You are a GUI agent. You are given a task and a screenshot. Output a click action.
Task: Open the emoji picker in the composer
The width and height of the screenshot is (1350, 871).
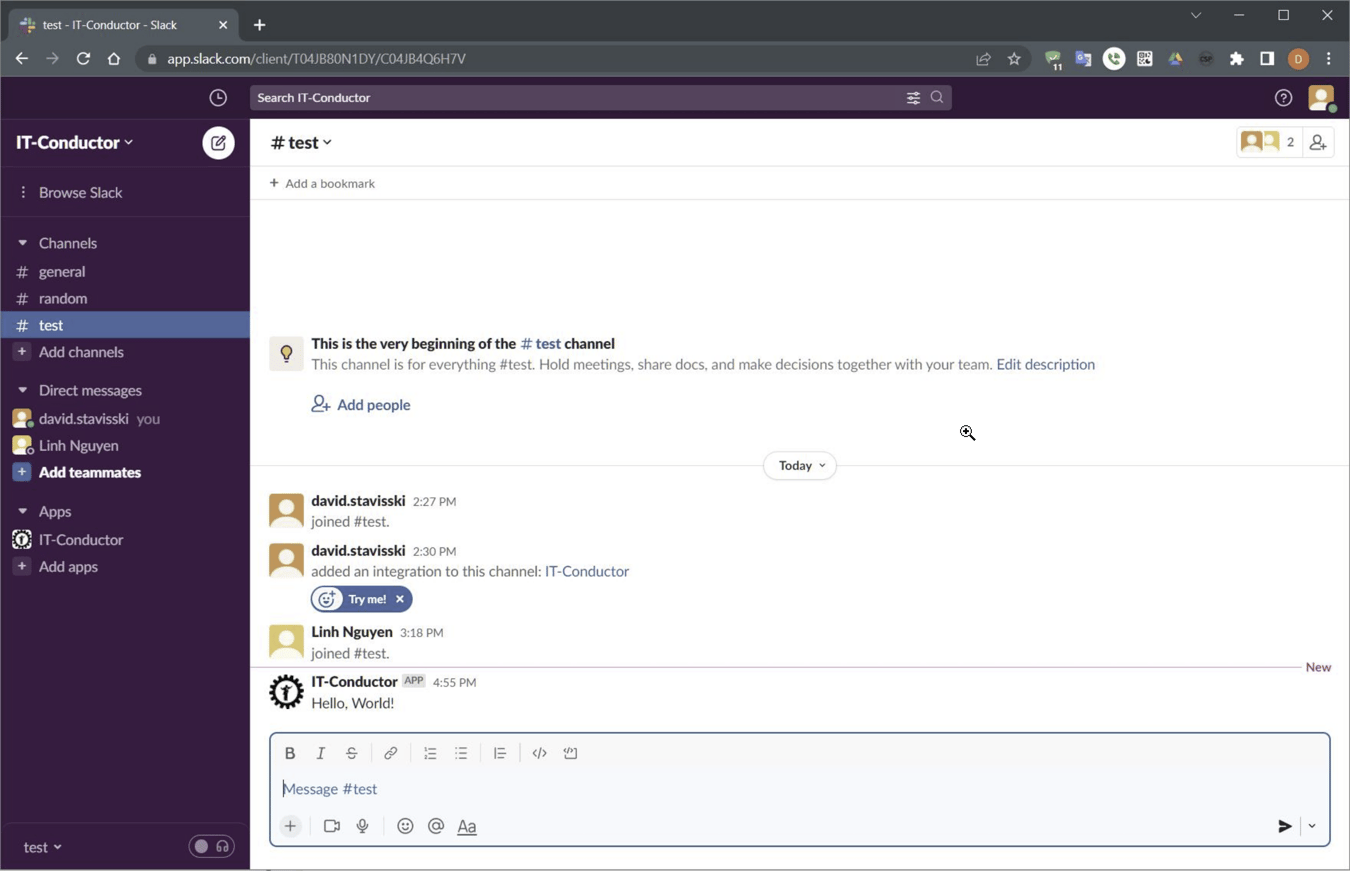coord(405,826)
